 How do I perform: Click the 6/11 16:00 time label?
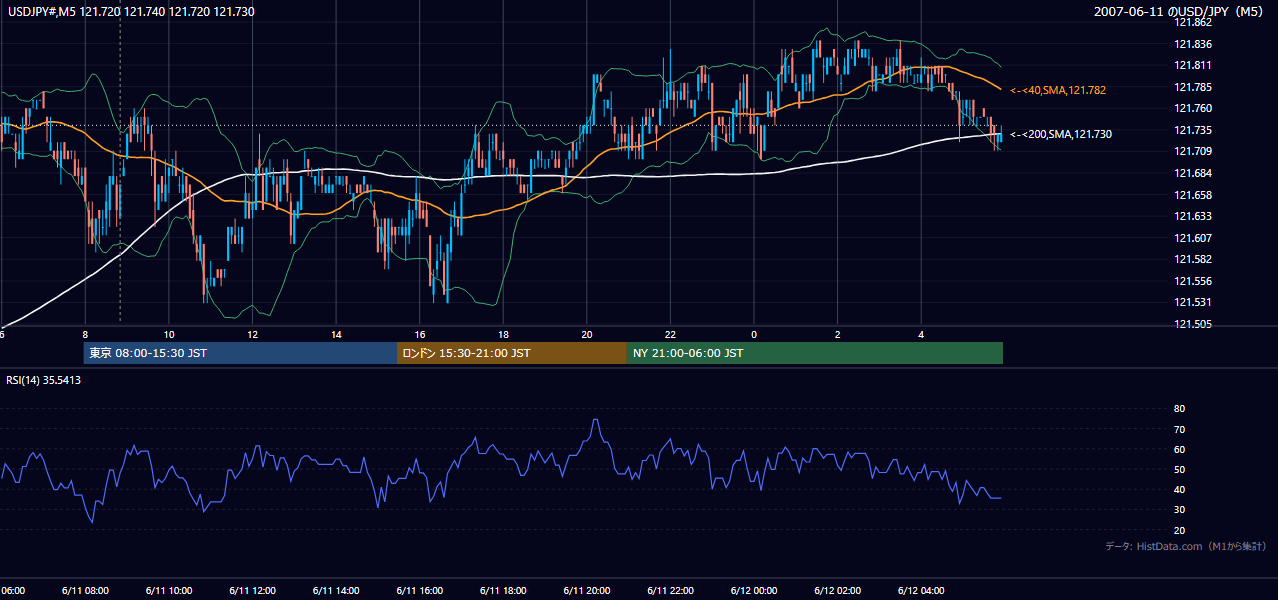pyautogui.click(x=419, y=591)
